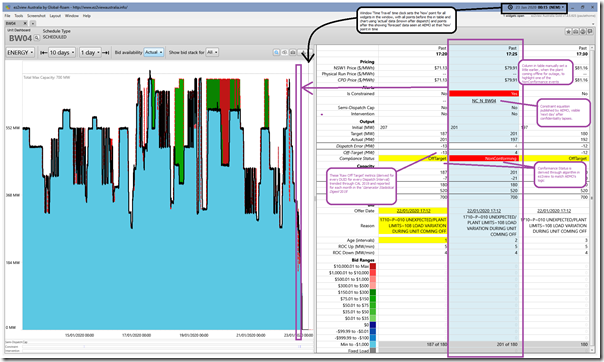The width and height of the screenshot is (604, 362).
Task: Open the 10 days range dropdown
Action: (62, 52)
